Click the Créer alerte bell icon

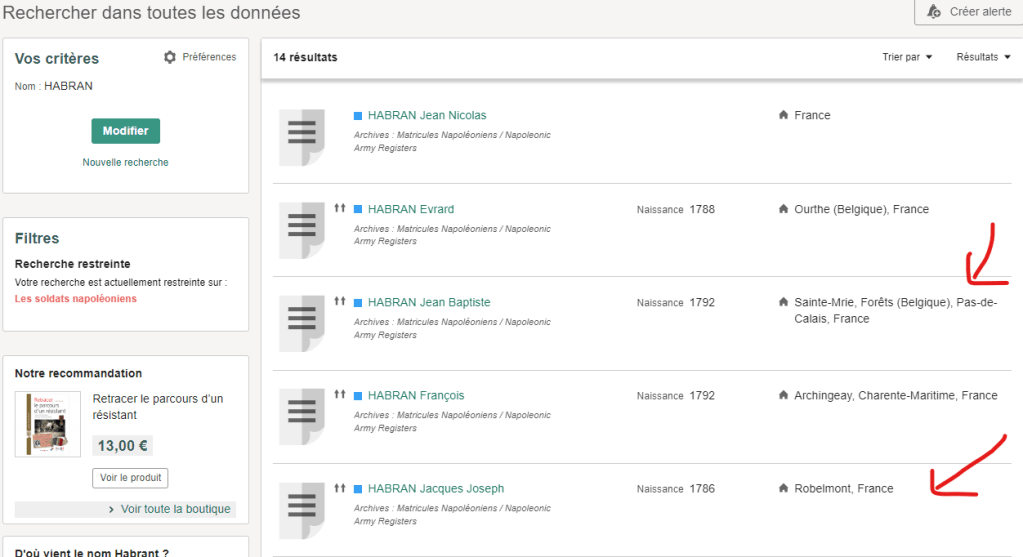point(934,11)
